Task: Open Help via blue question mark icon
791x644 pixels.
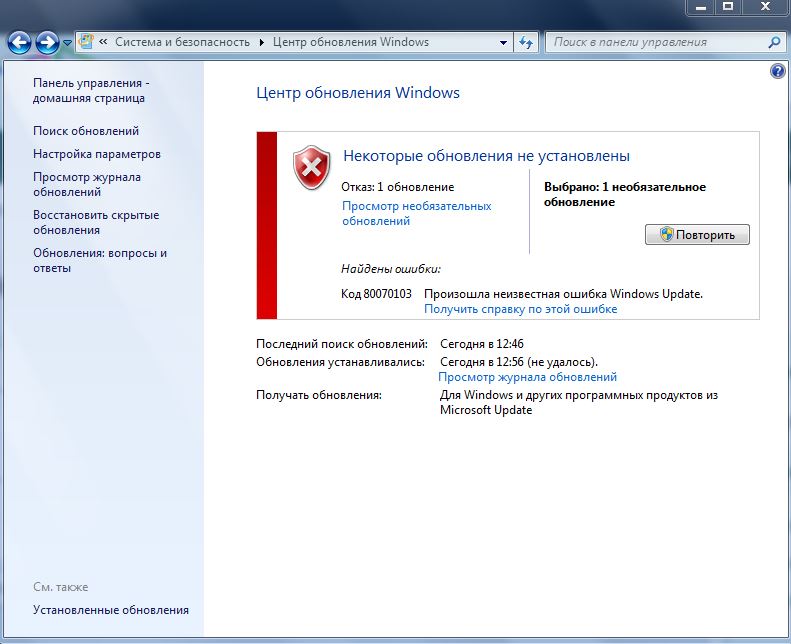Action: (x=777, y=71)
